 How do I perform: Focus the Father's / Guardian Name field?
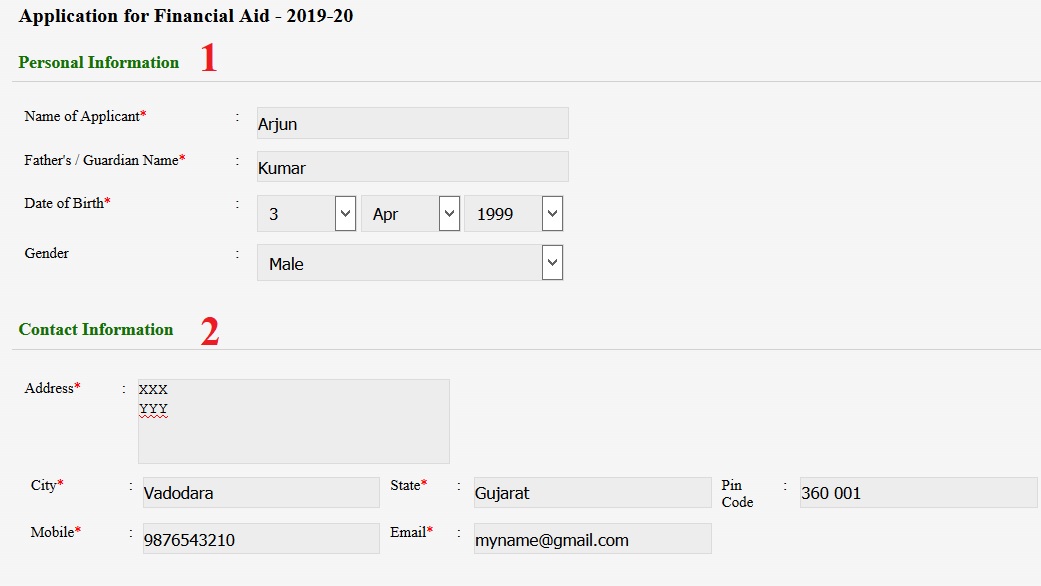click(x=412, y=167)
